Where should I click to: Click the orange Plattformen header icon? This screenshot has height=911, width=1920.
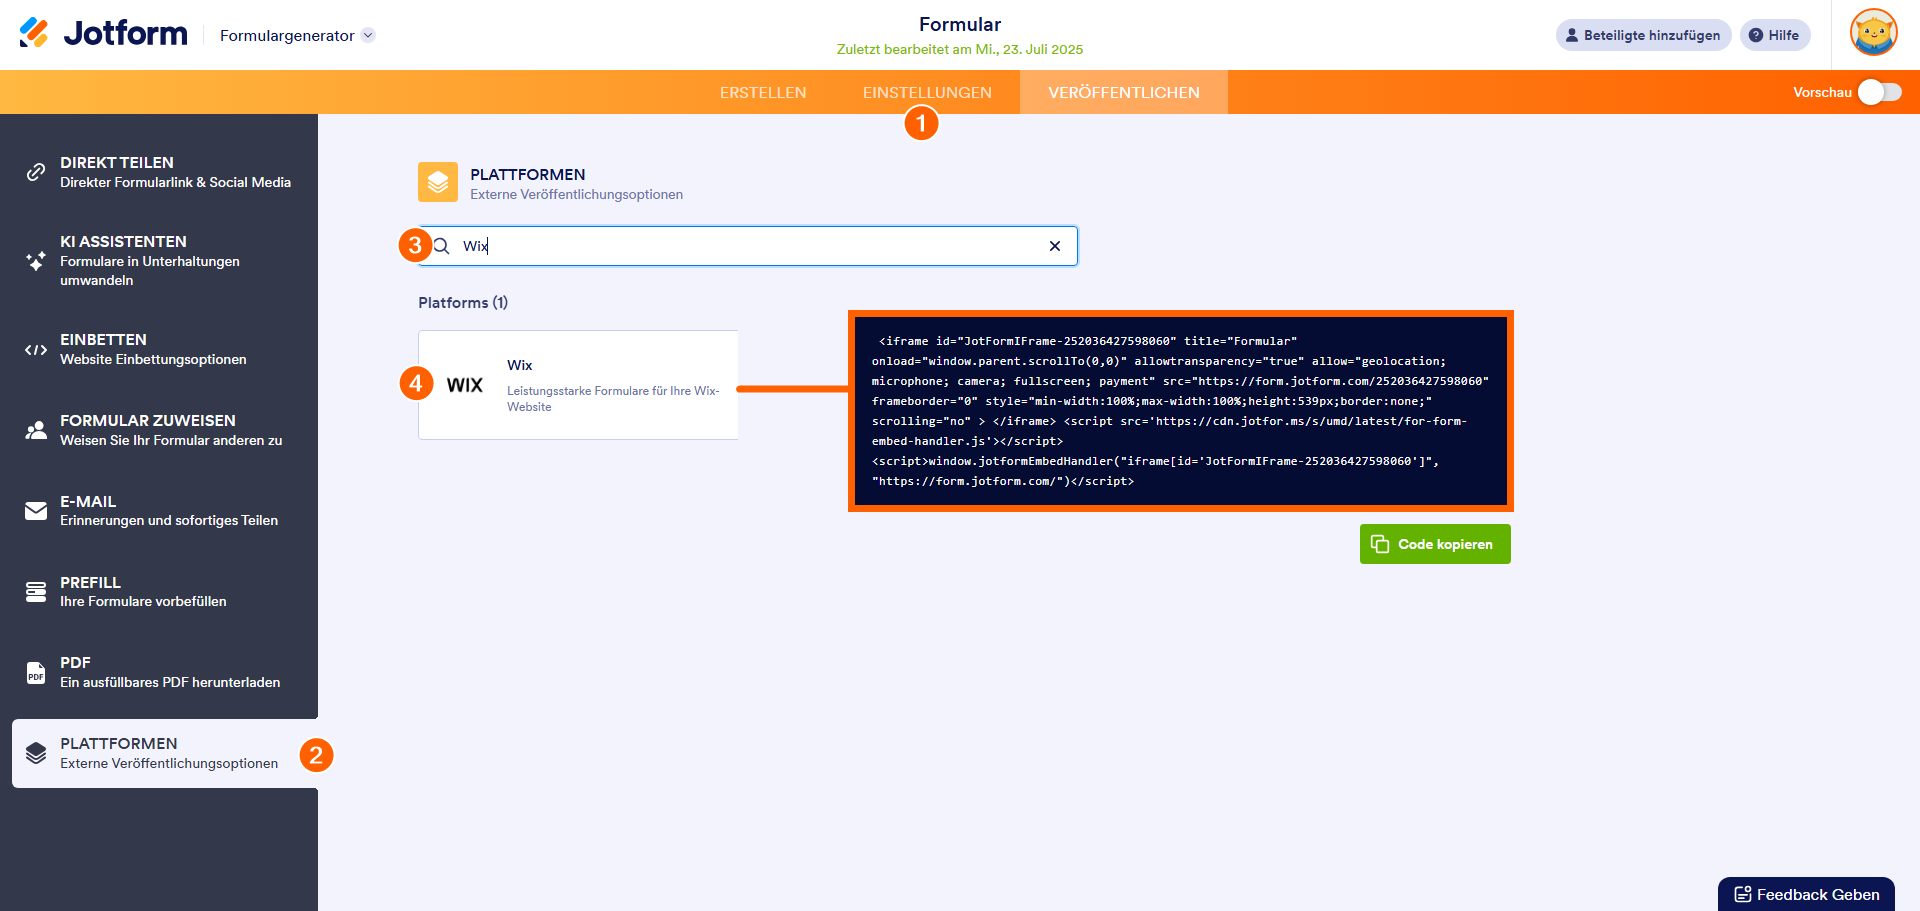438,182
